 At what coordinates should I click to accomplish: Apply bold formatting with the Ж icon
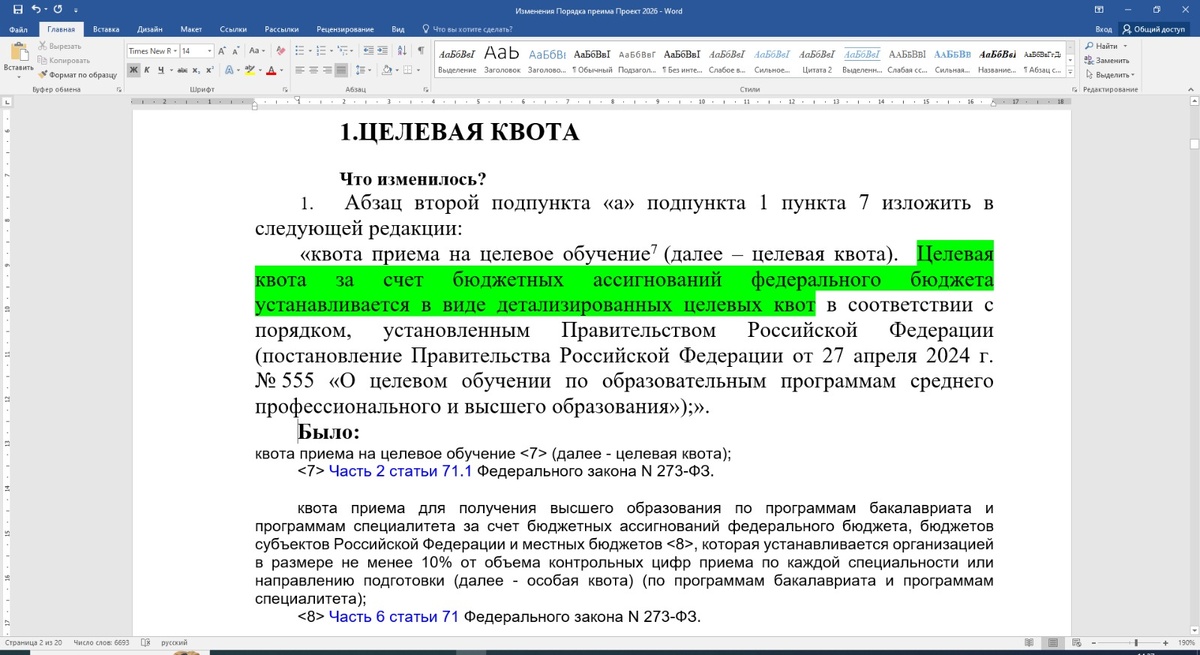point(132,70)
